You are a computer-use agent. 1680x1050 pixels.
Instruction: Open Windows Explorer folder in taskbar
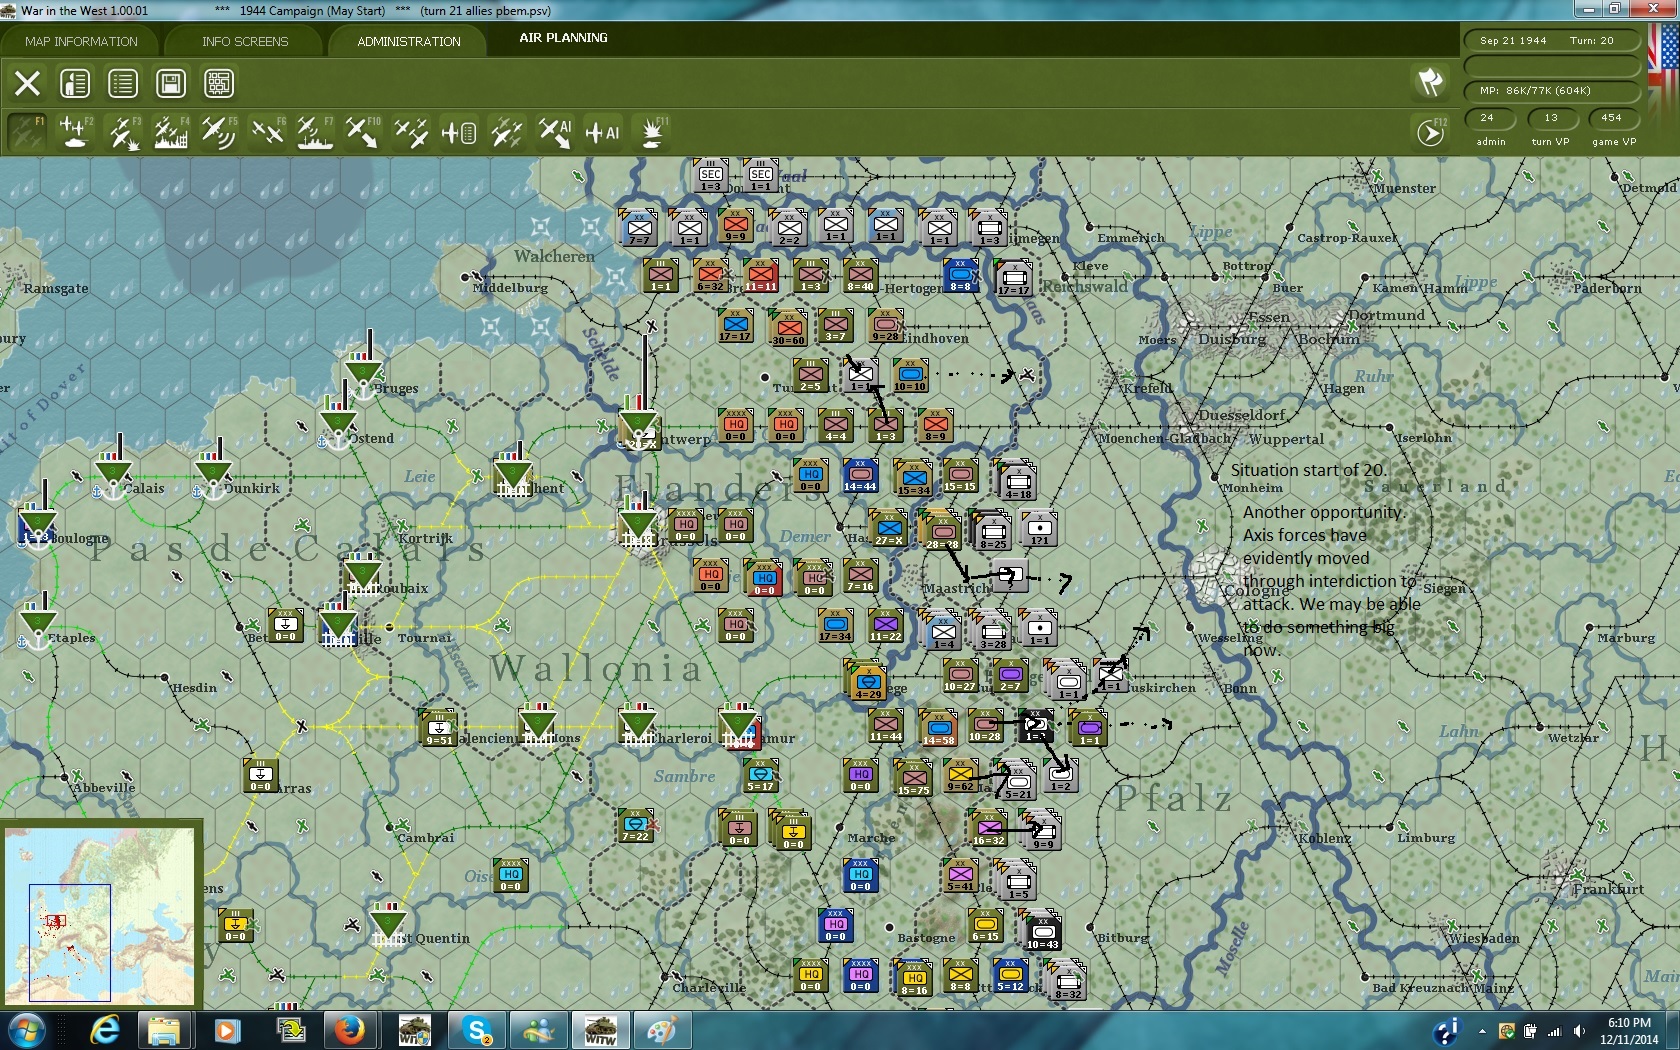click(x=165, y=1030)
